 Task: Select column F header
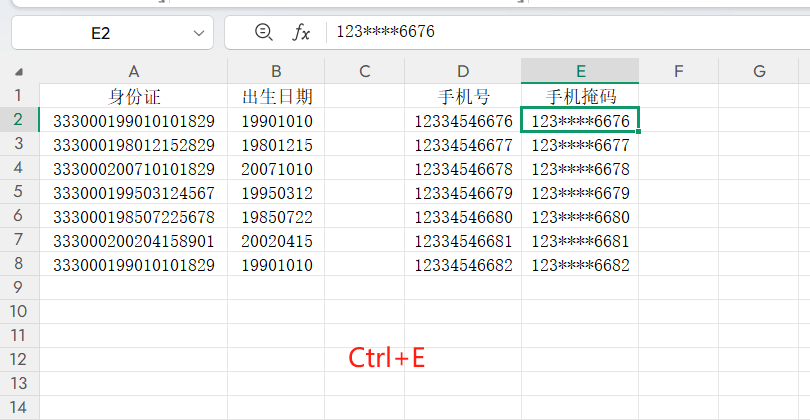678,71
